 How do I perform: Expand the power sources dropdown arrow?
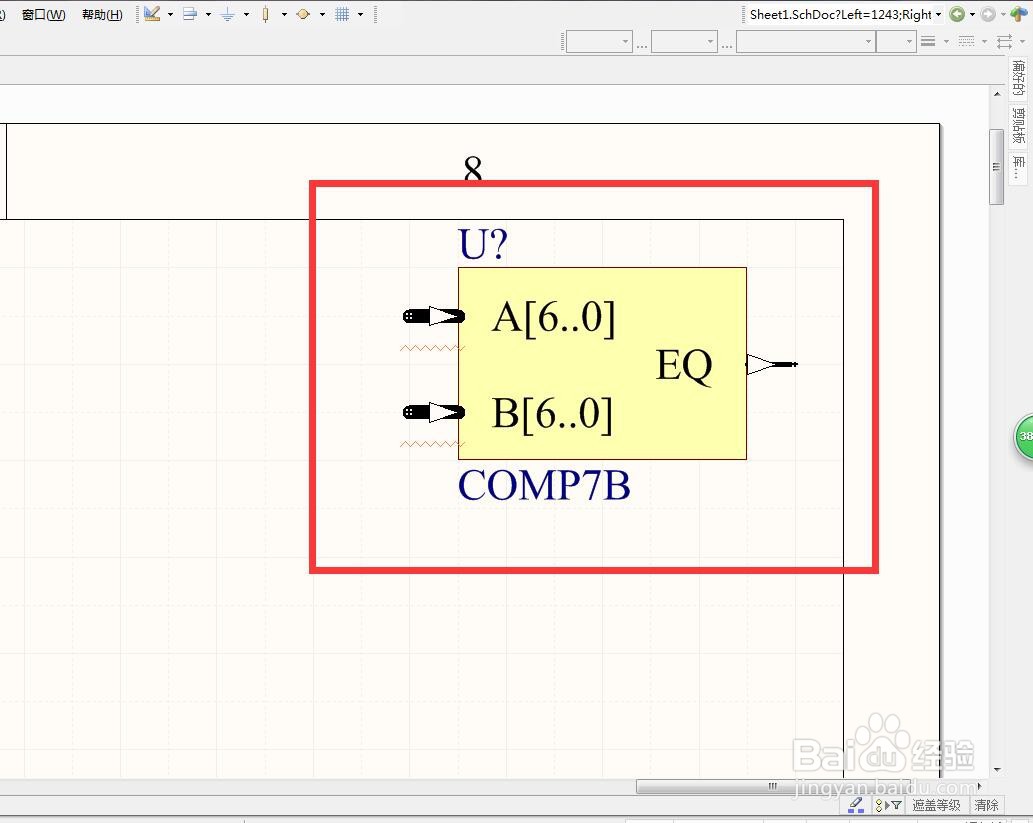[246, 14]
